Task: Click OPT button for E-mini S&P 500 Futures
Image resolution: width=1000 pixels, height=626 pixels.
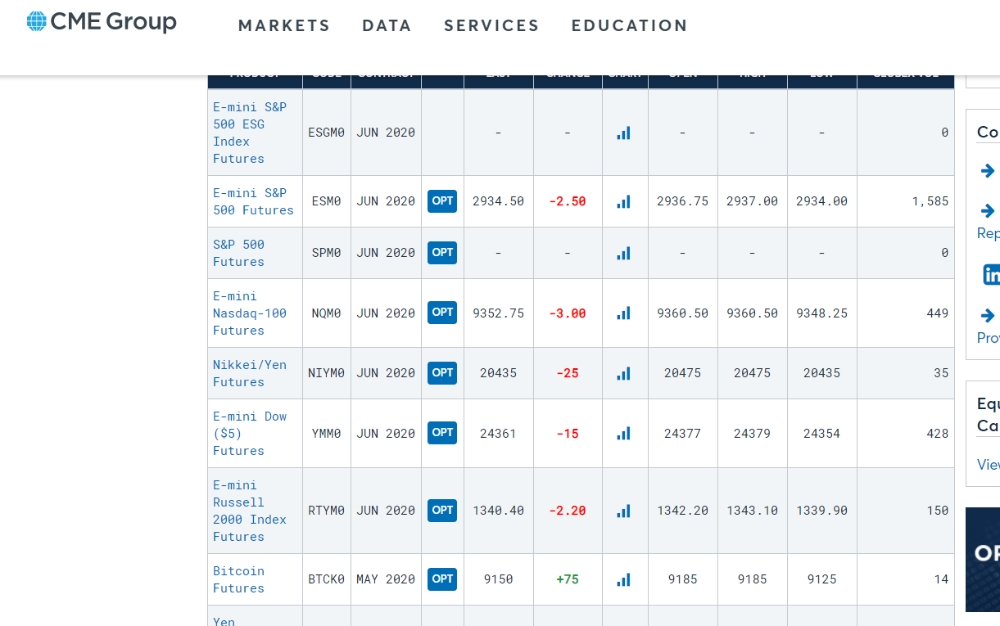Action: 442,201
